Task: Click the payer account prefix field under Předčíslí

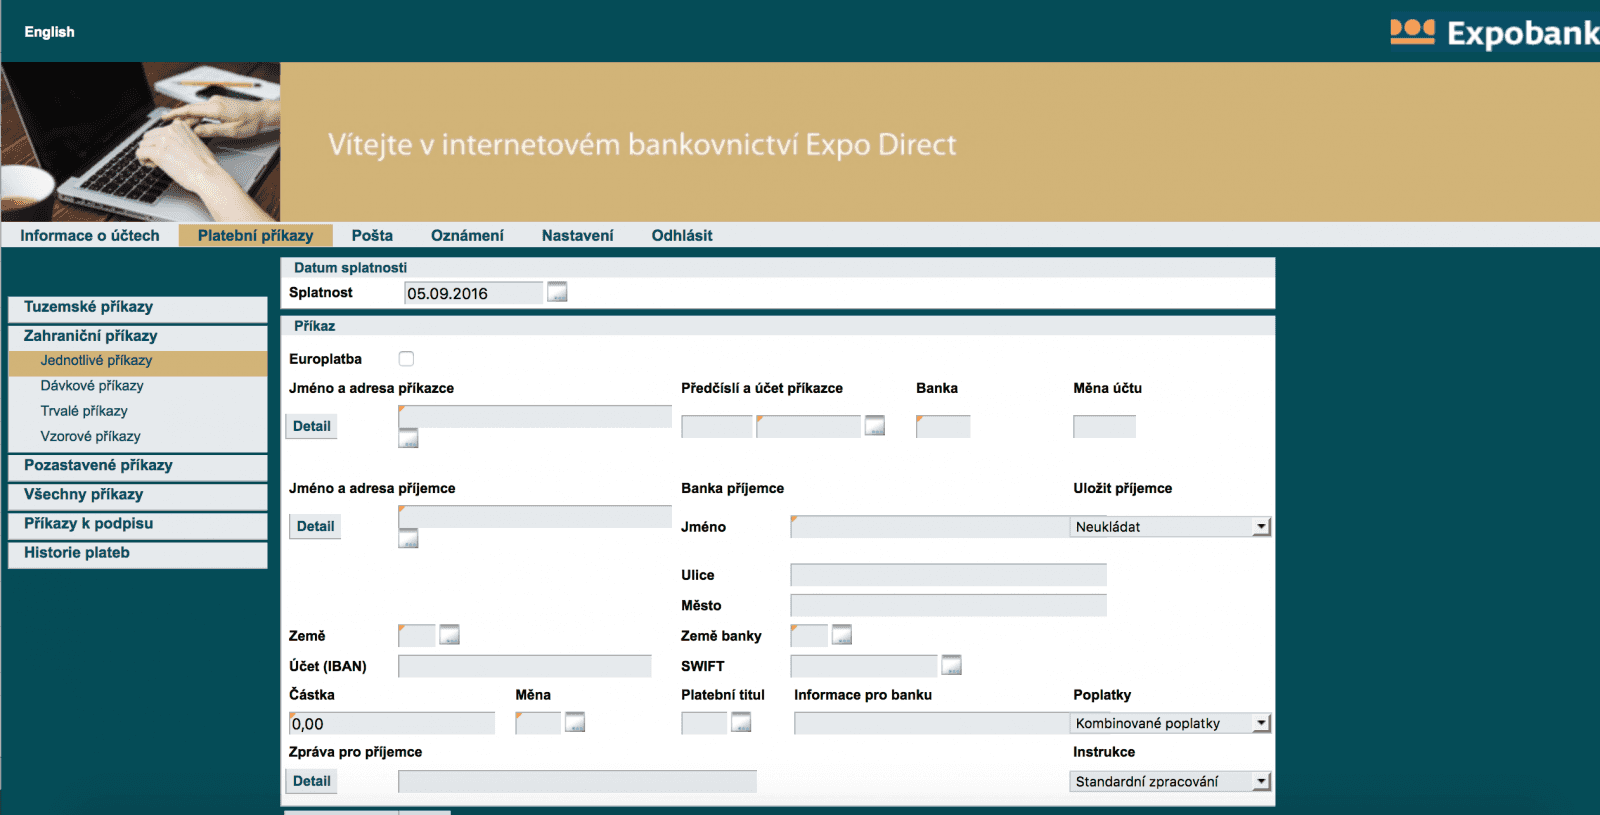Action: 717,427
